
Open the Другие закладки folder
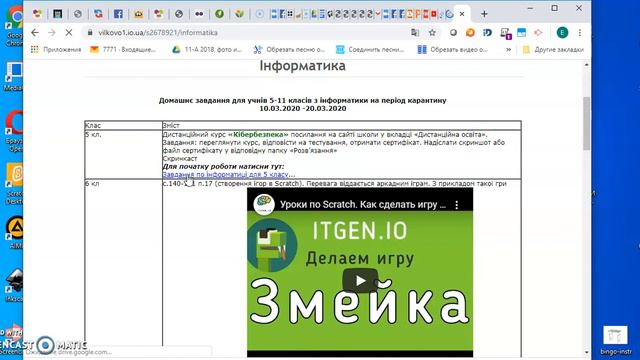click(553, 49)
